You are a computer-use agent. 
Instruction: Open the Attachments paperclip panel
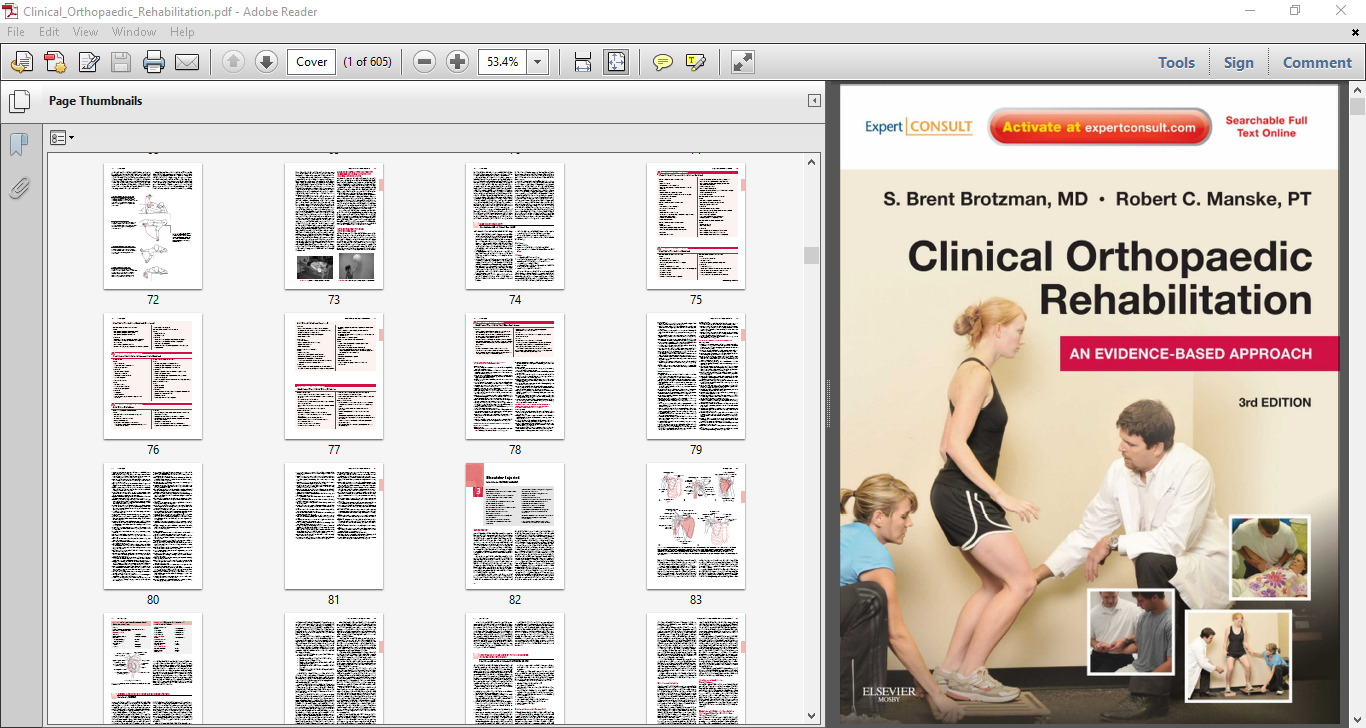point(18,188)
